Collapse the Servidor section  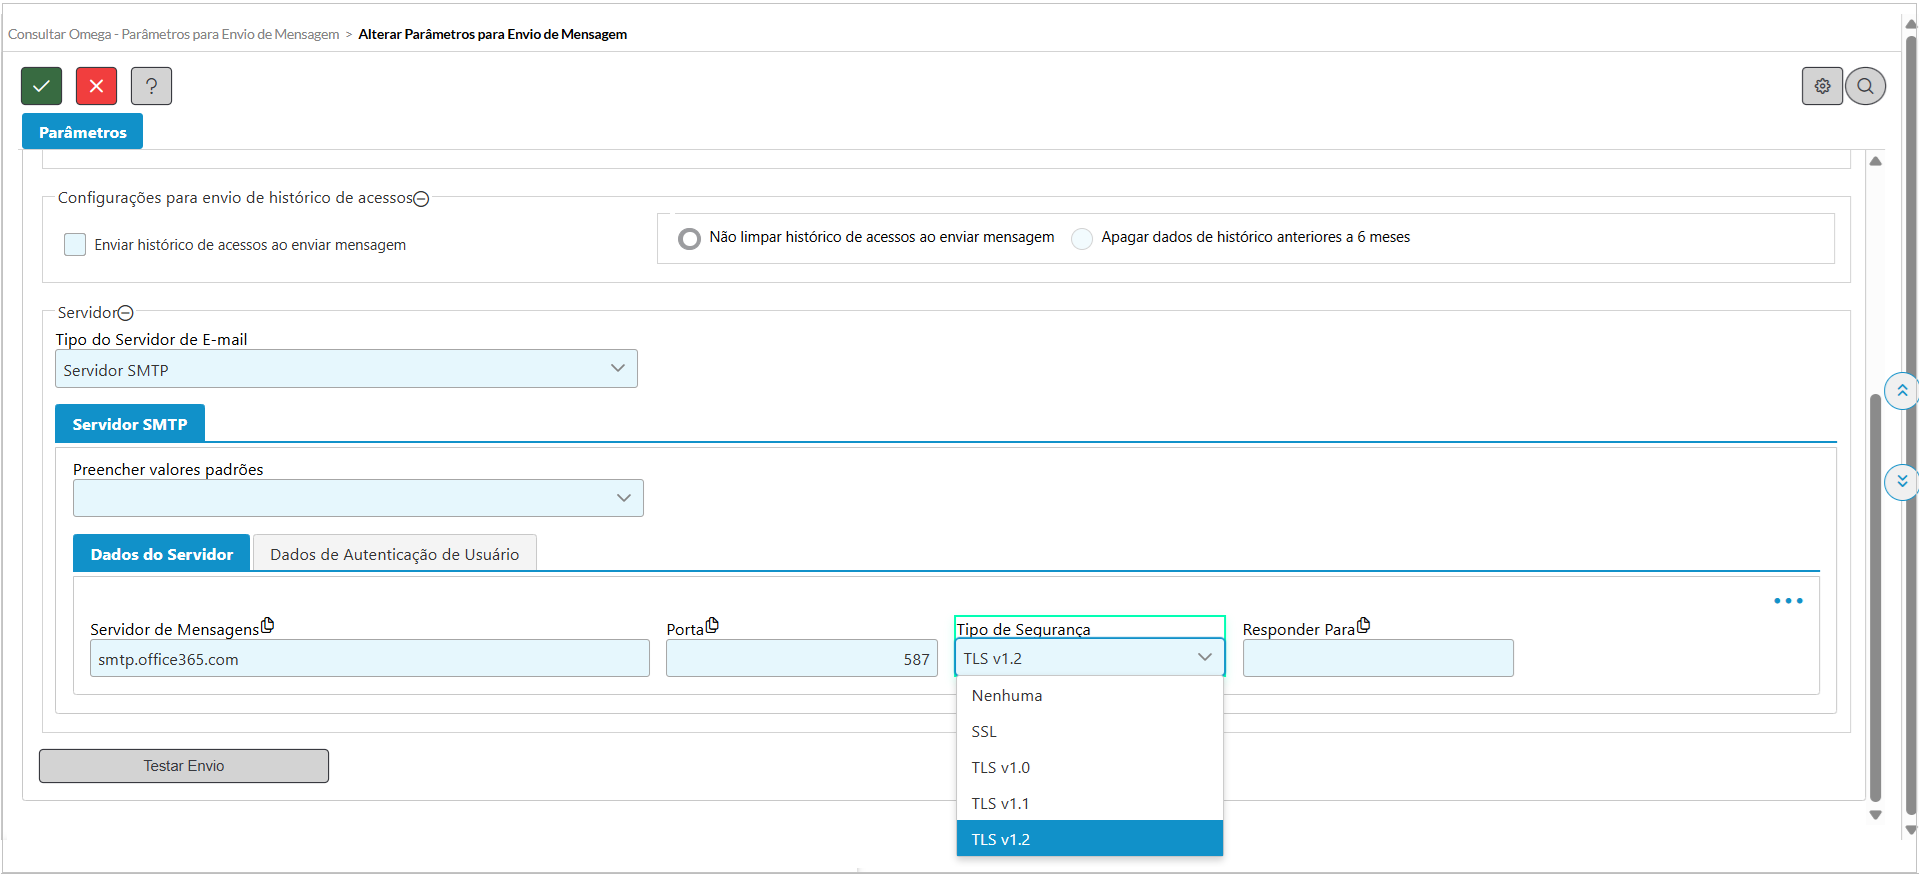[x=126, y=313]
